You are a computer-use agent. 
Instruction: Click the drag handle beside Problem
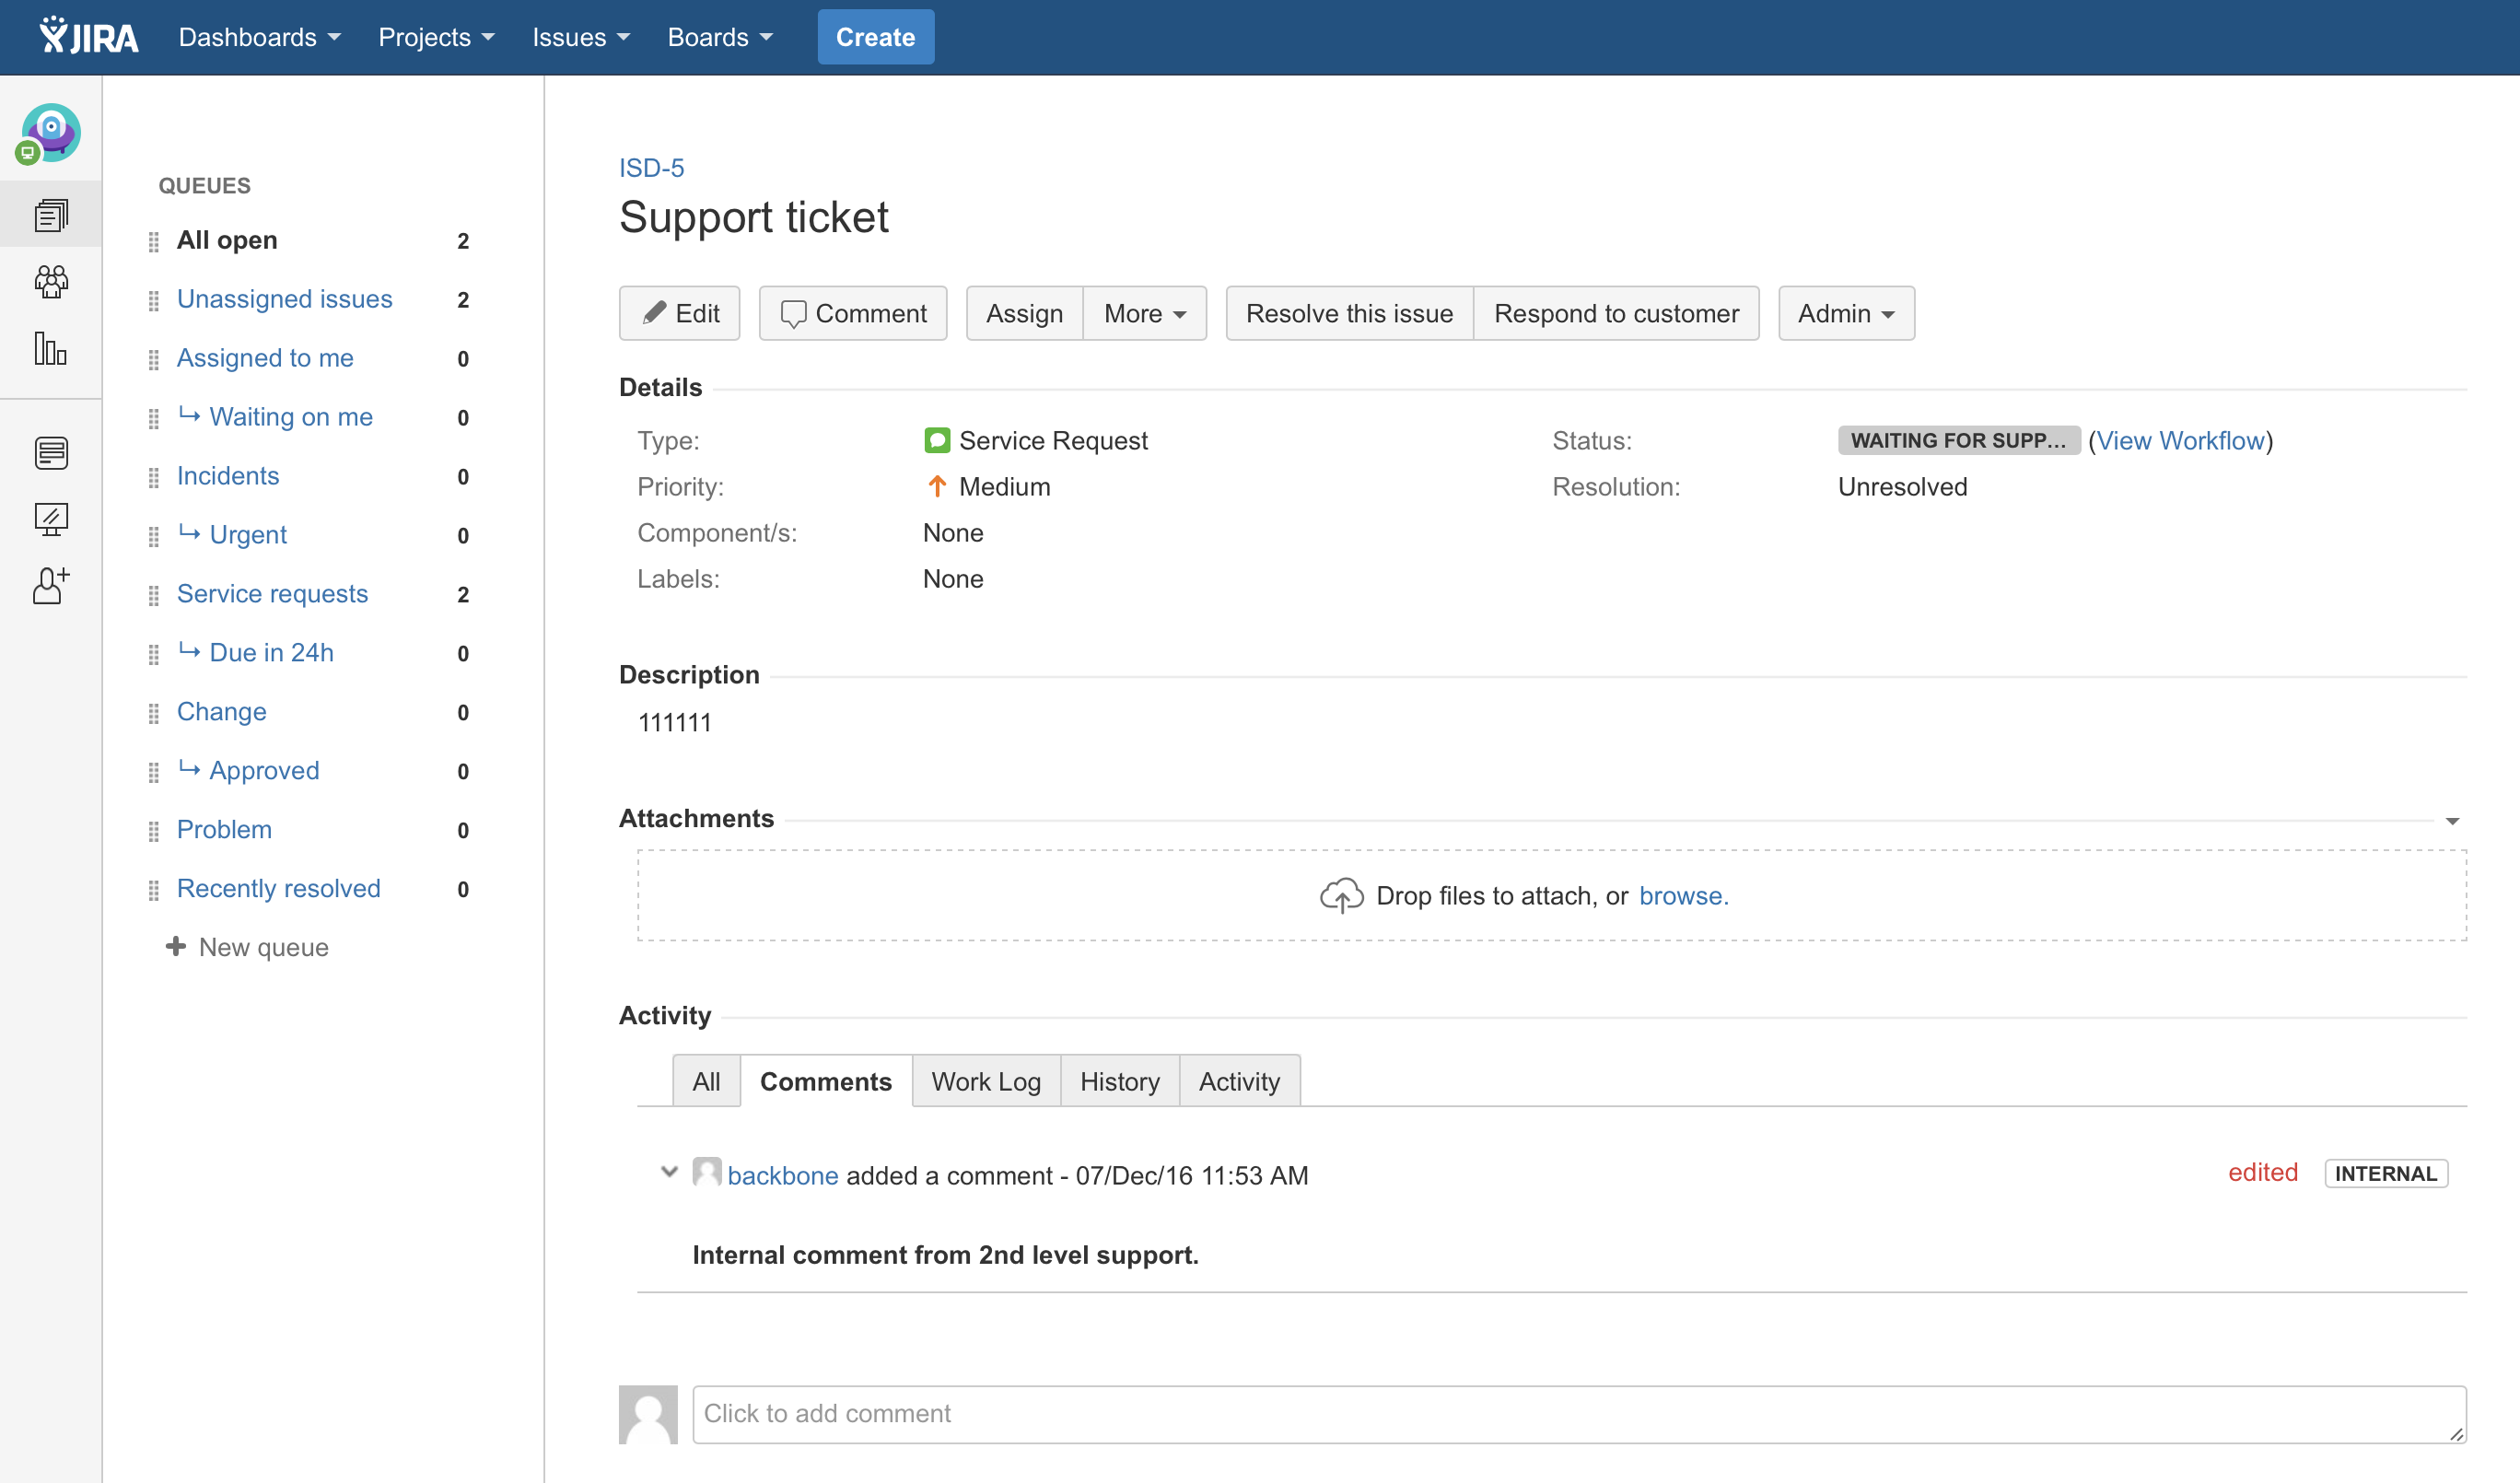[154, 831]
